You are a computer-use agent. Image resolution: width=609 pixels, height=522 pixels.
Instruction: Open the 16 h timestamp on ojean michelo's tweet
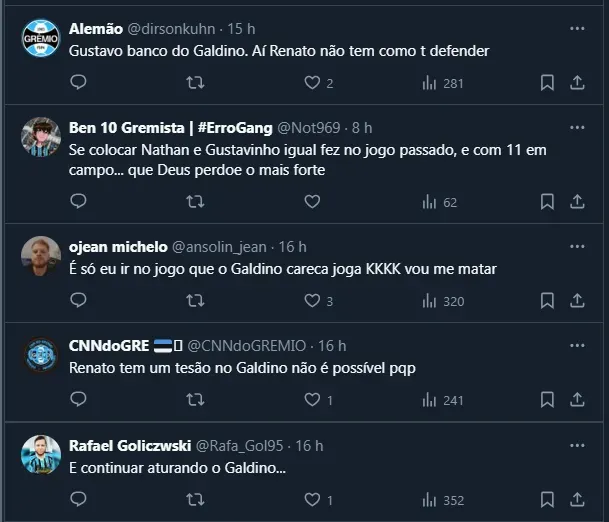[293, 247]
